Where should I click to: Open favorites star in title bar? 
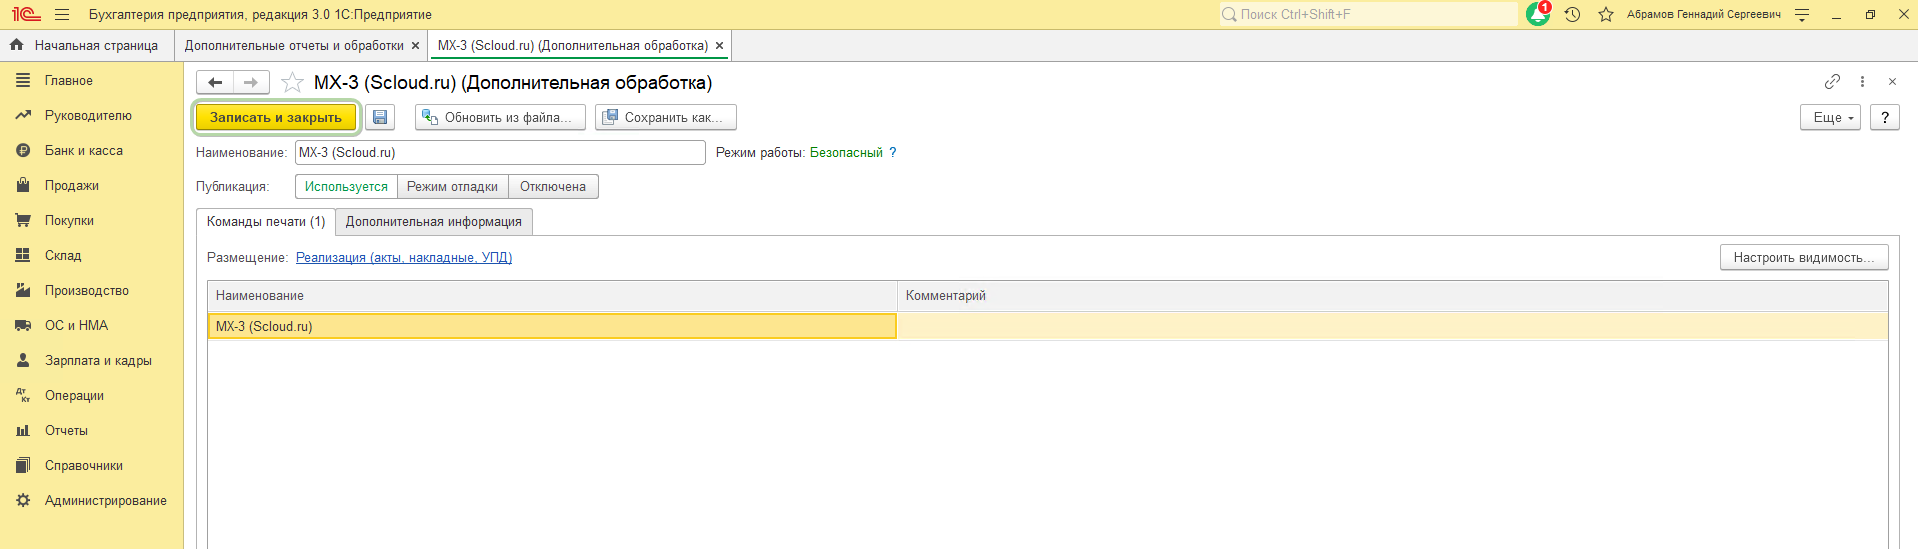pos(1606,15)
